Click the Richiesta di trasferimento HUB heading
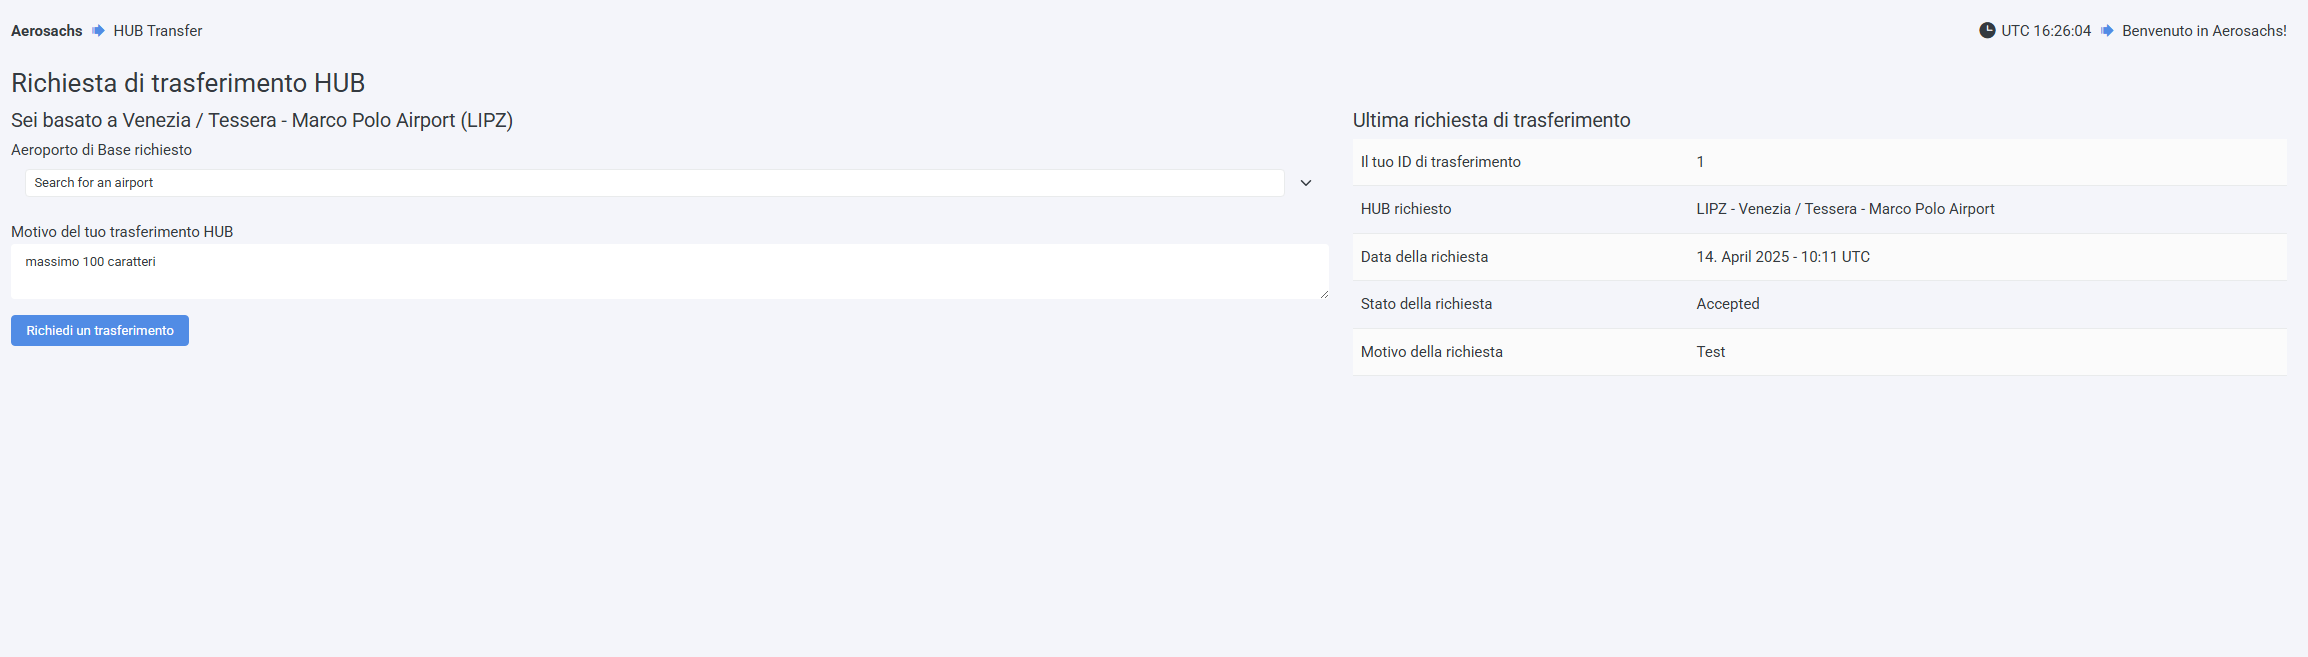Image resolution: width=2308 pixels, height=657 pixels. click(188, 83)
